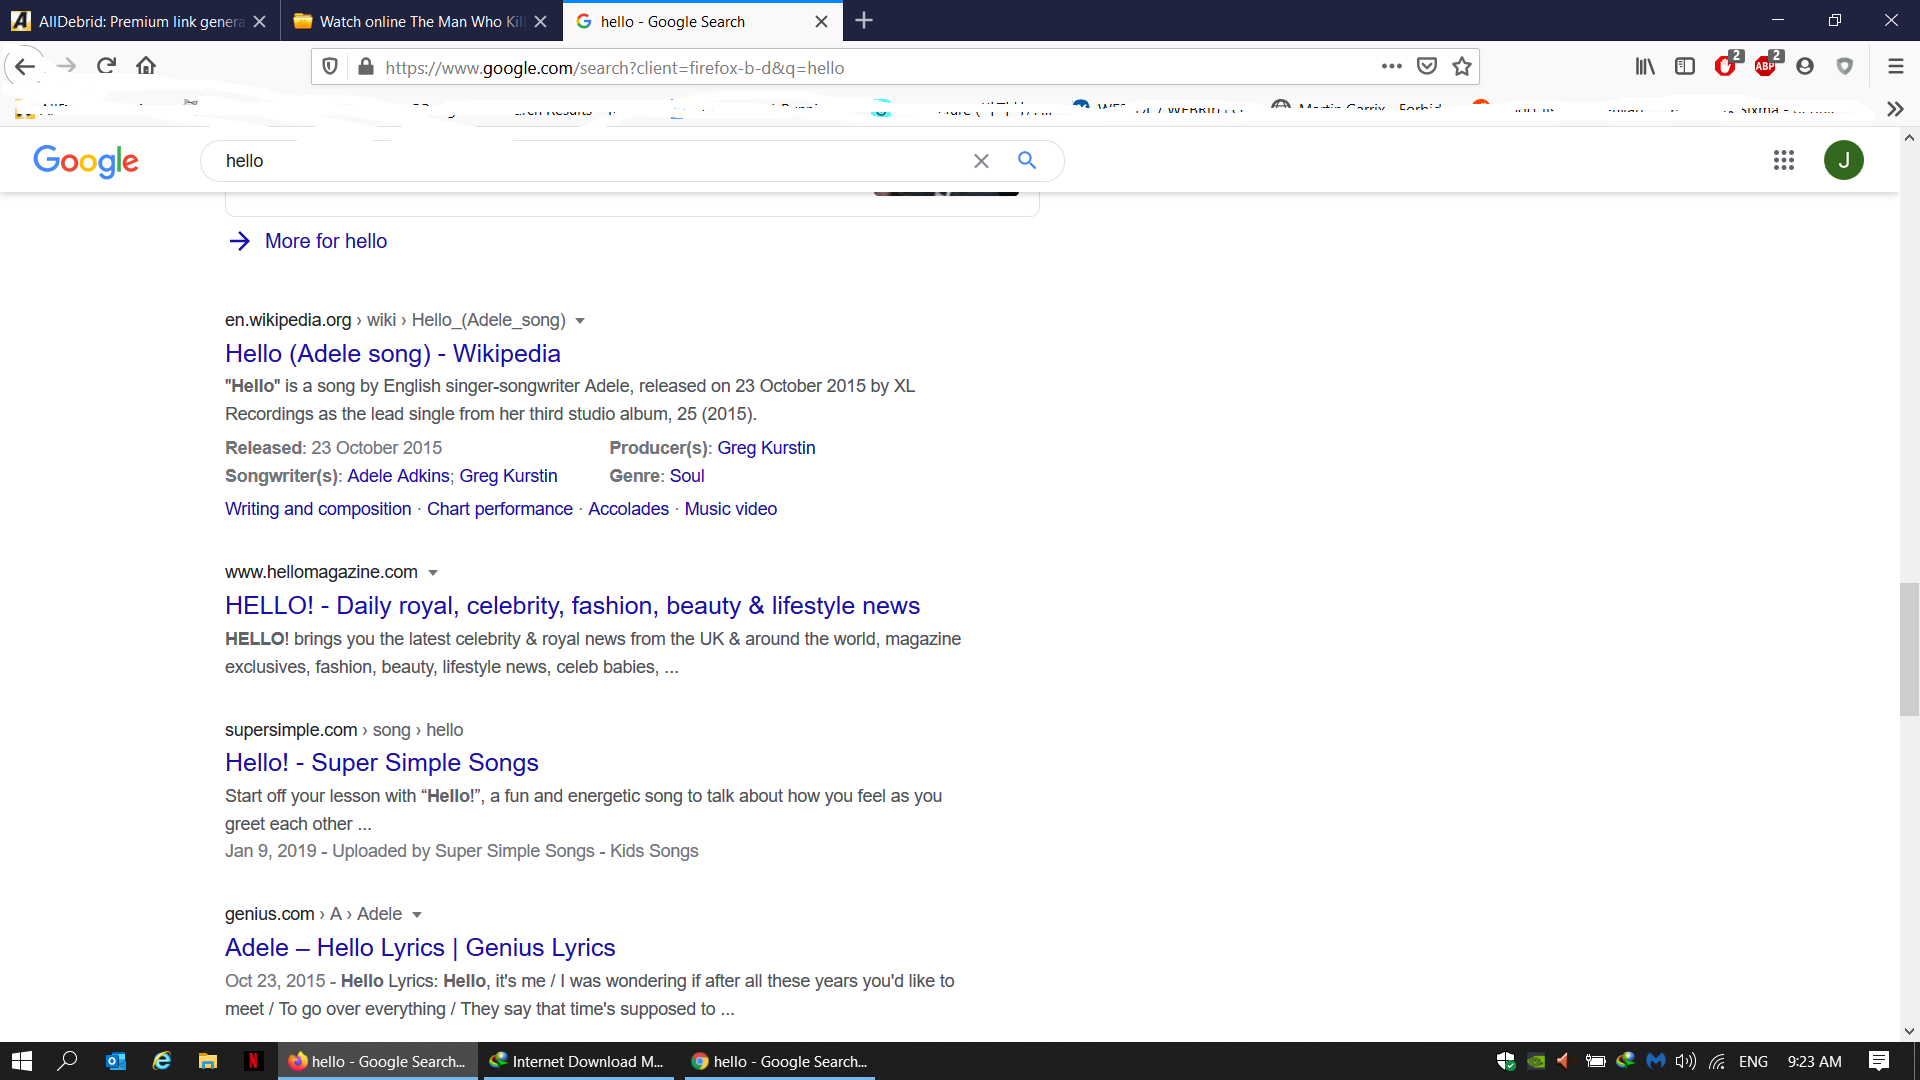The width and height of the screenshot is (1920, 1080).
Task: Go back to the previous page
Action: pos(25,66)
